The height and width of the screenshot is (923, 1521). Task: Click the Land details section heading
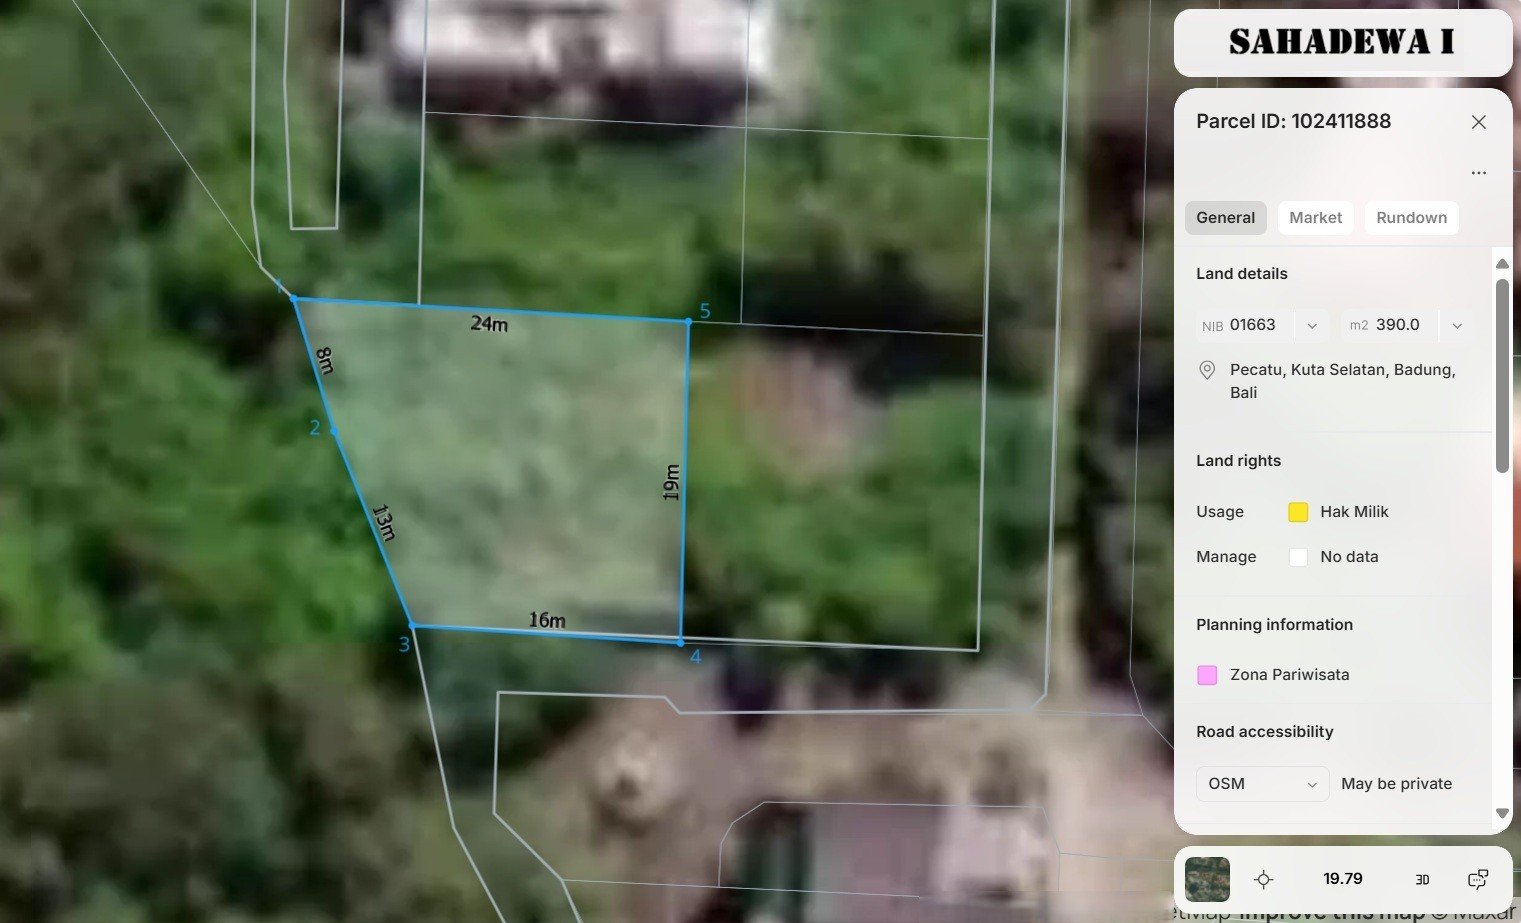(x=1241, y=274)
